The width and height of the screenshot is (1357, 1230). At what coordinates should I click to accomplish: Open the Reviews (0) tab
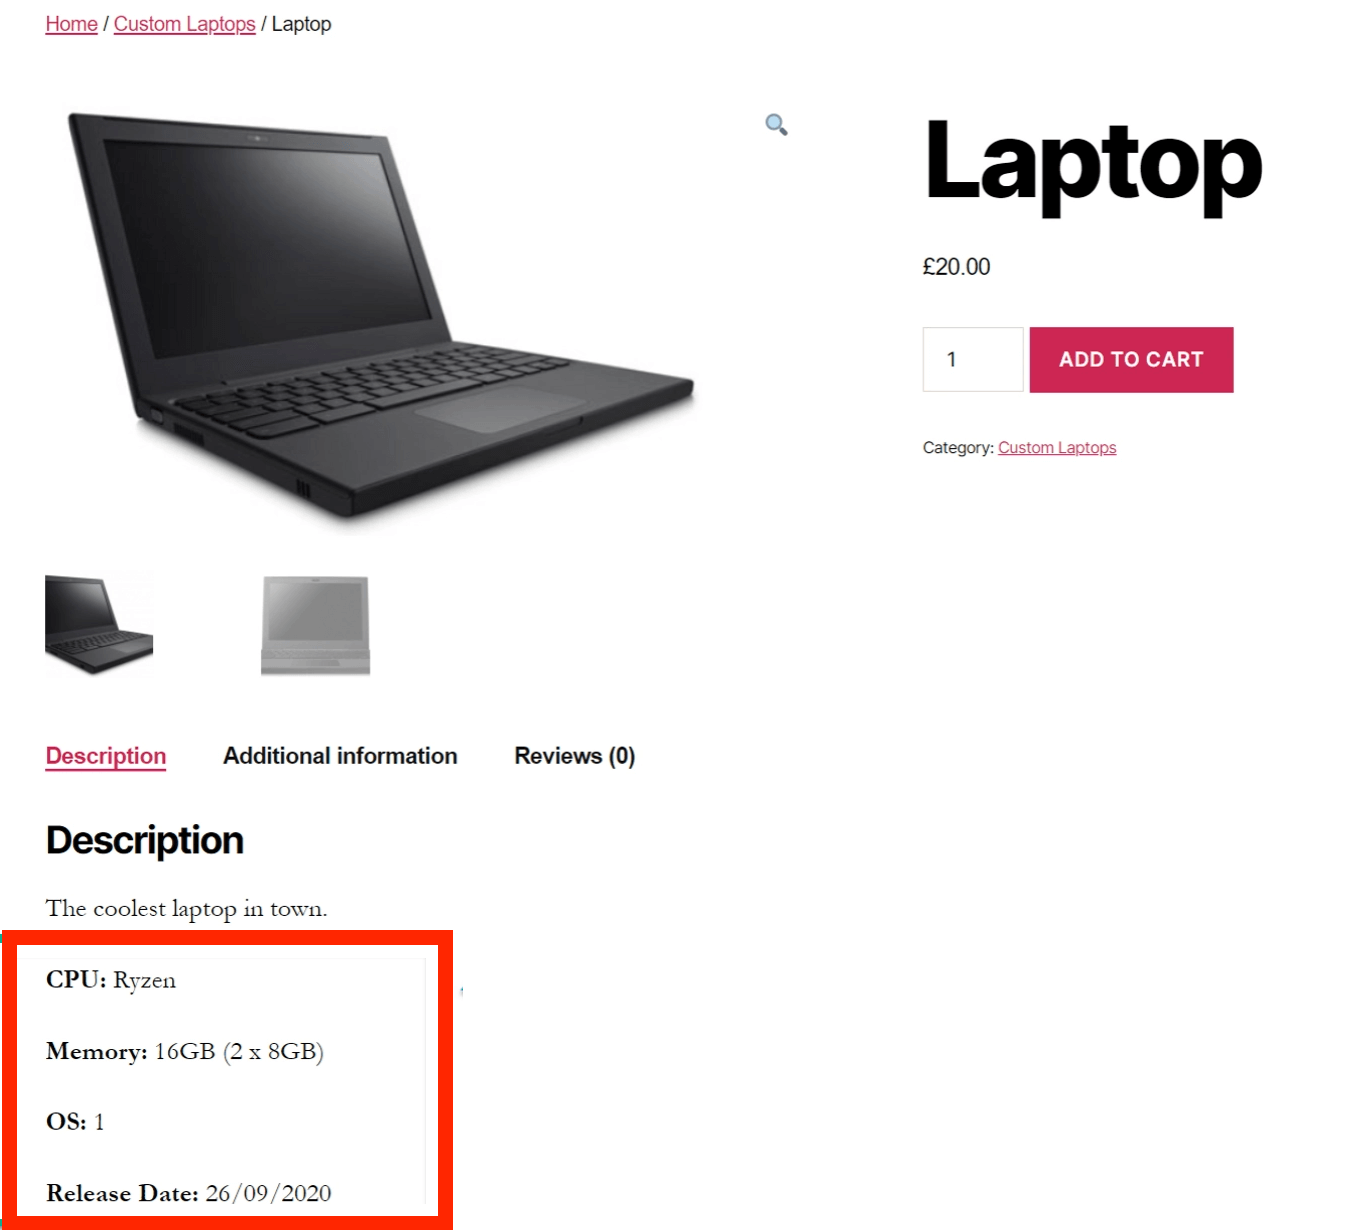point(575,756)
